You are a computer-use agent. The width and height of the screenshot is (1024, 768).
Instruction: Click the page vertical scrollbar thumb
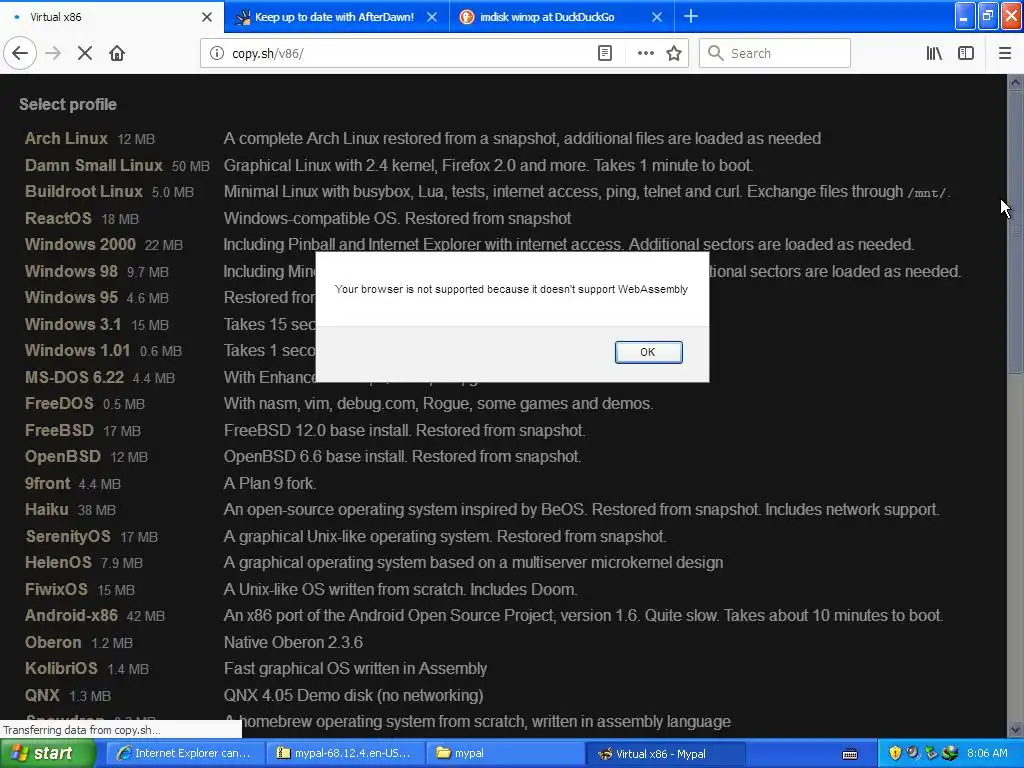(1015, 232)
